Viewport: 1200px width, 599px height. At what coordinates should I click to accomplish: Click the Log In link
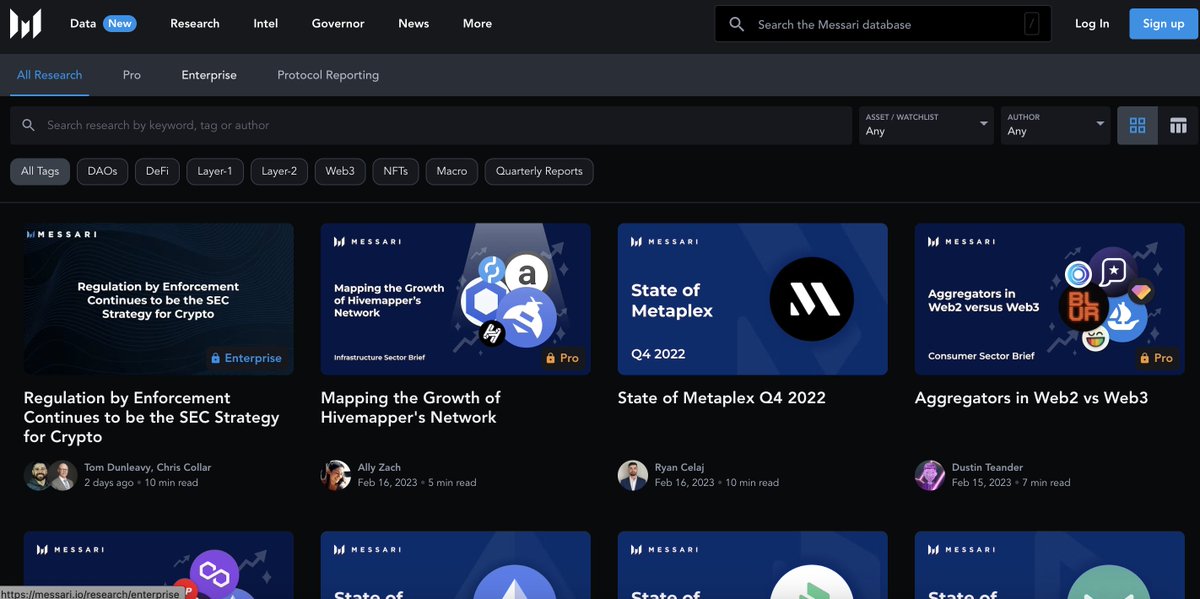tap(1092, 23)
